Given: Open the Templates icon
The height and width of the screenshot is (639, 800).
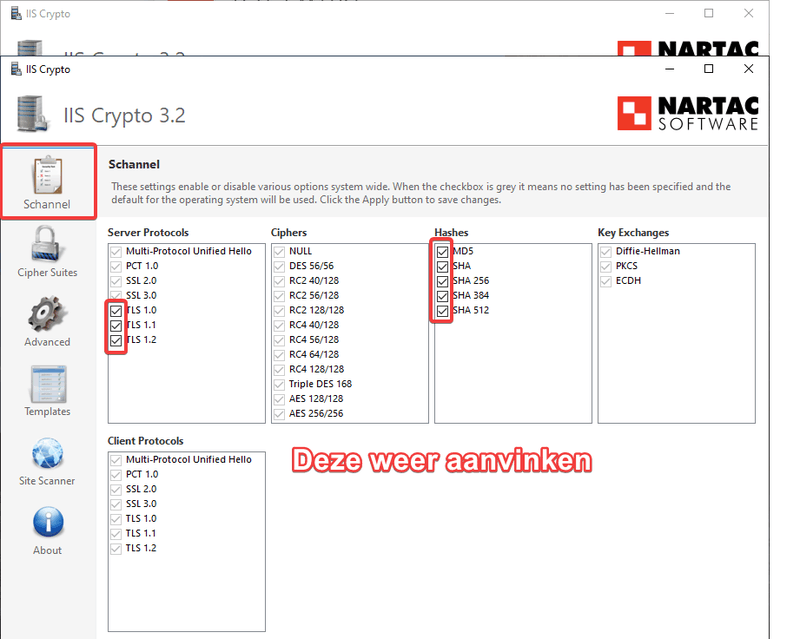Looking at the screenshot, I should click(x=48, y=384).
